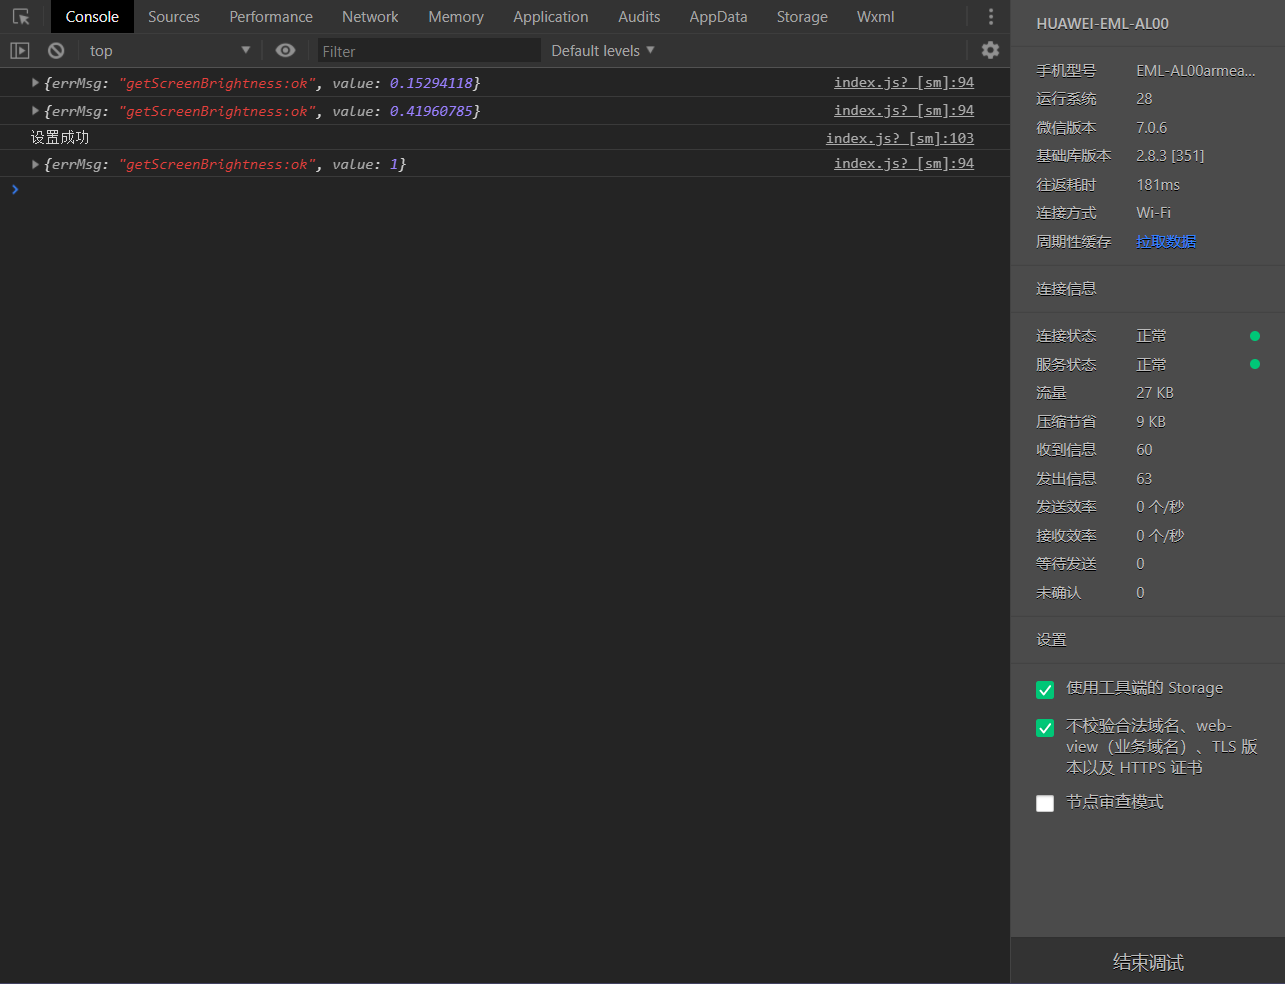Click the 收到信息 value 60
Image resolution: width=1285 pixels, height=984 pixels.
[x=1144, y=449]
